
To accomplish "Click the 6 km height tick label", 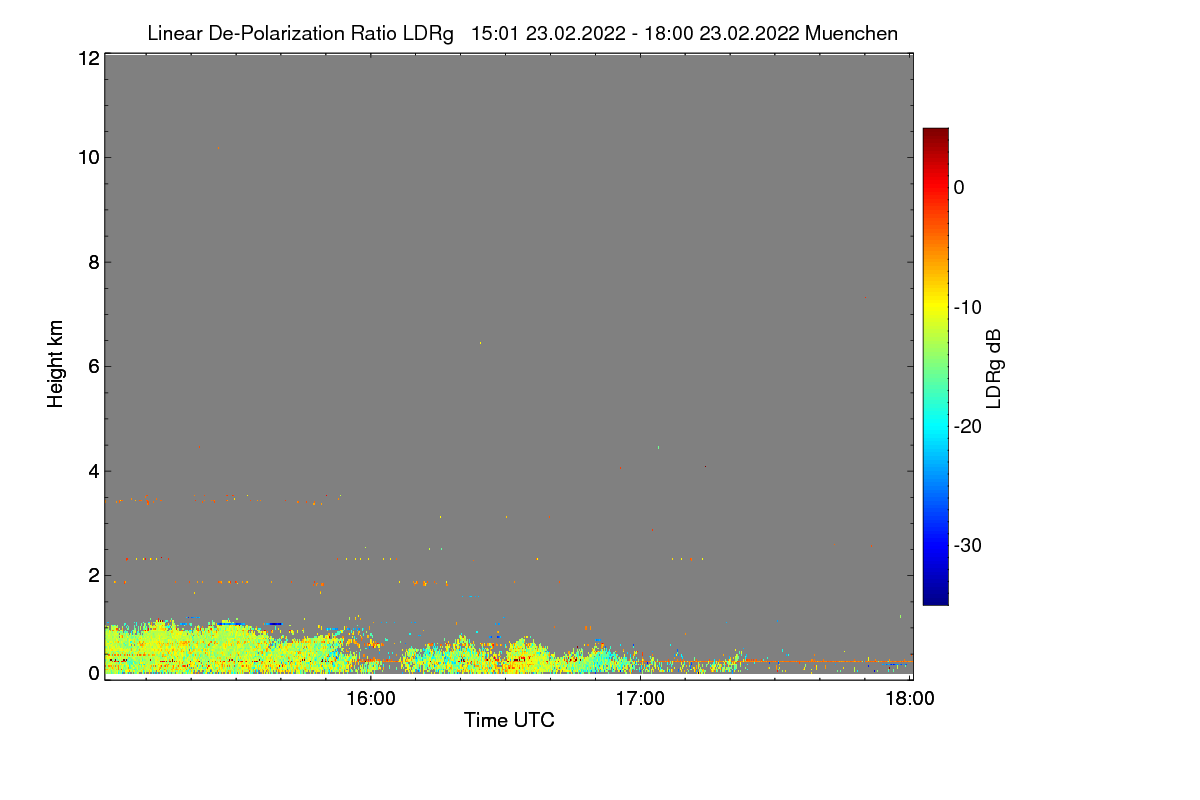I will [93, 366].
